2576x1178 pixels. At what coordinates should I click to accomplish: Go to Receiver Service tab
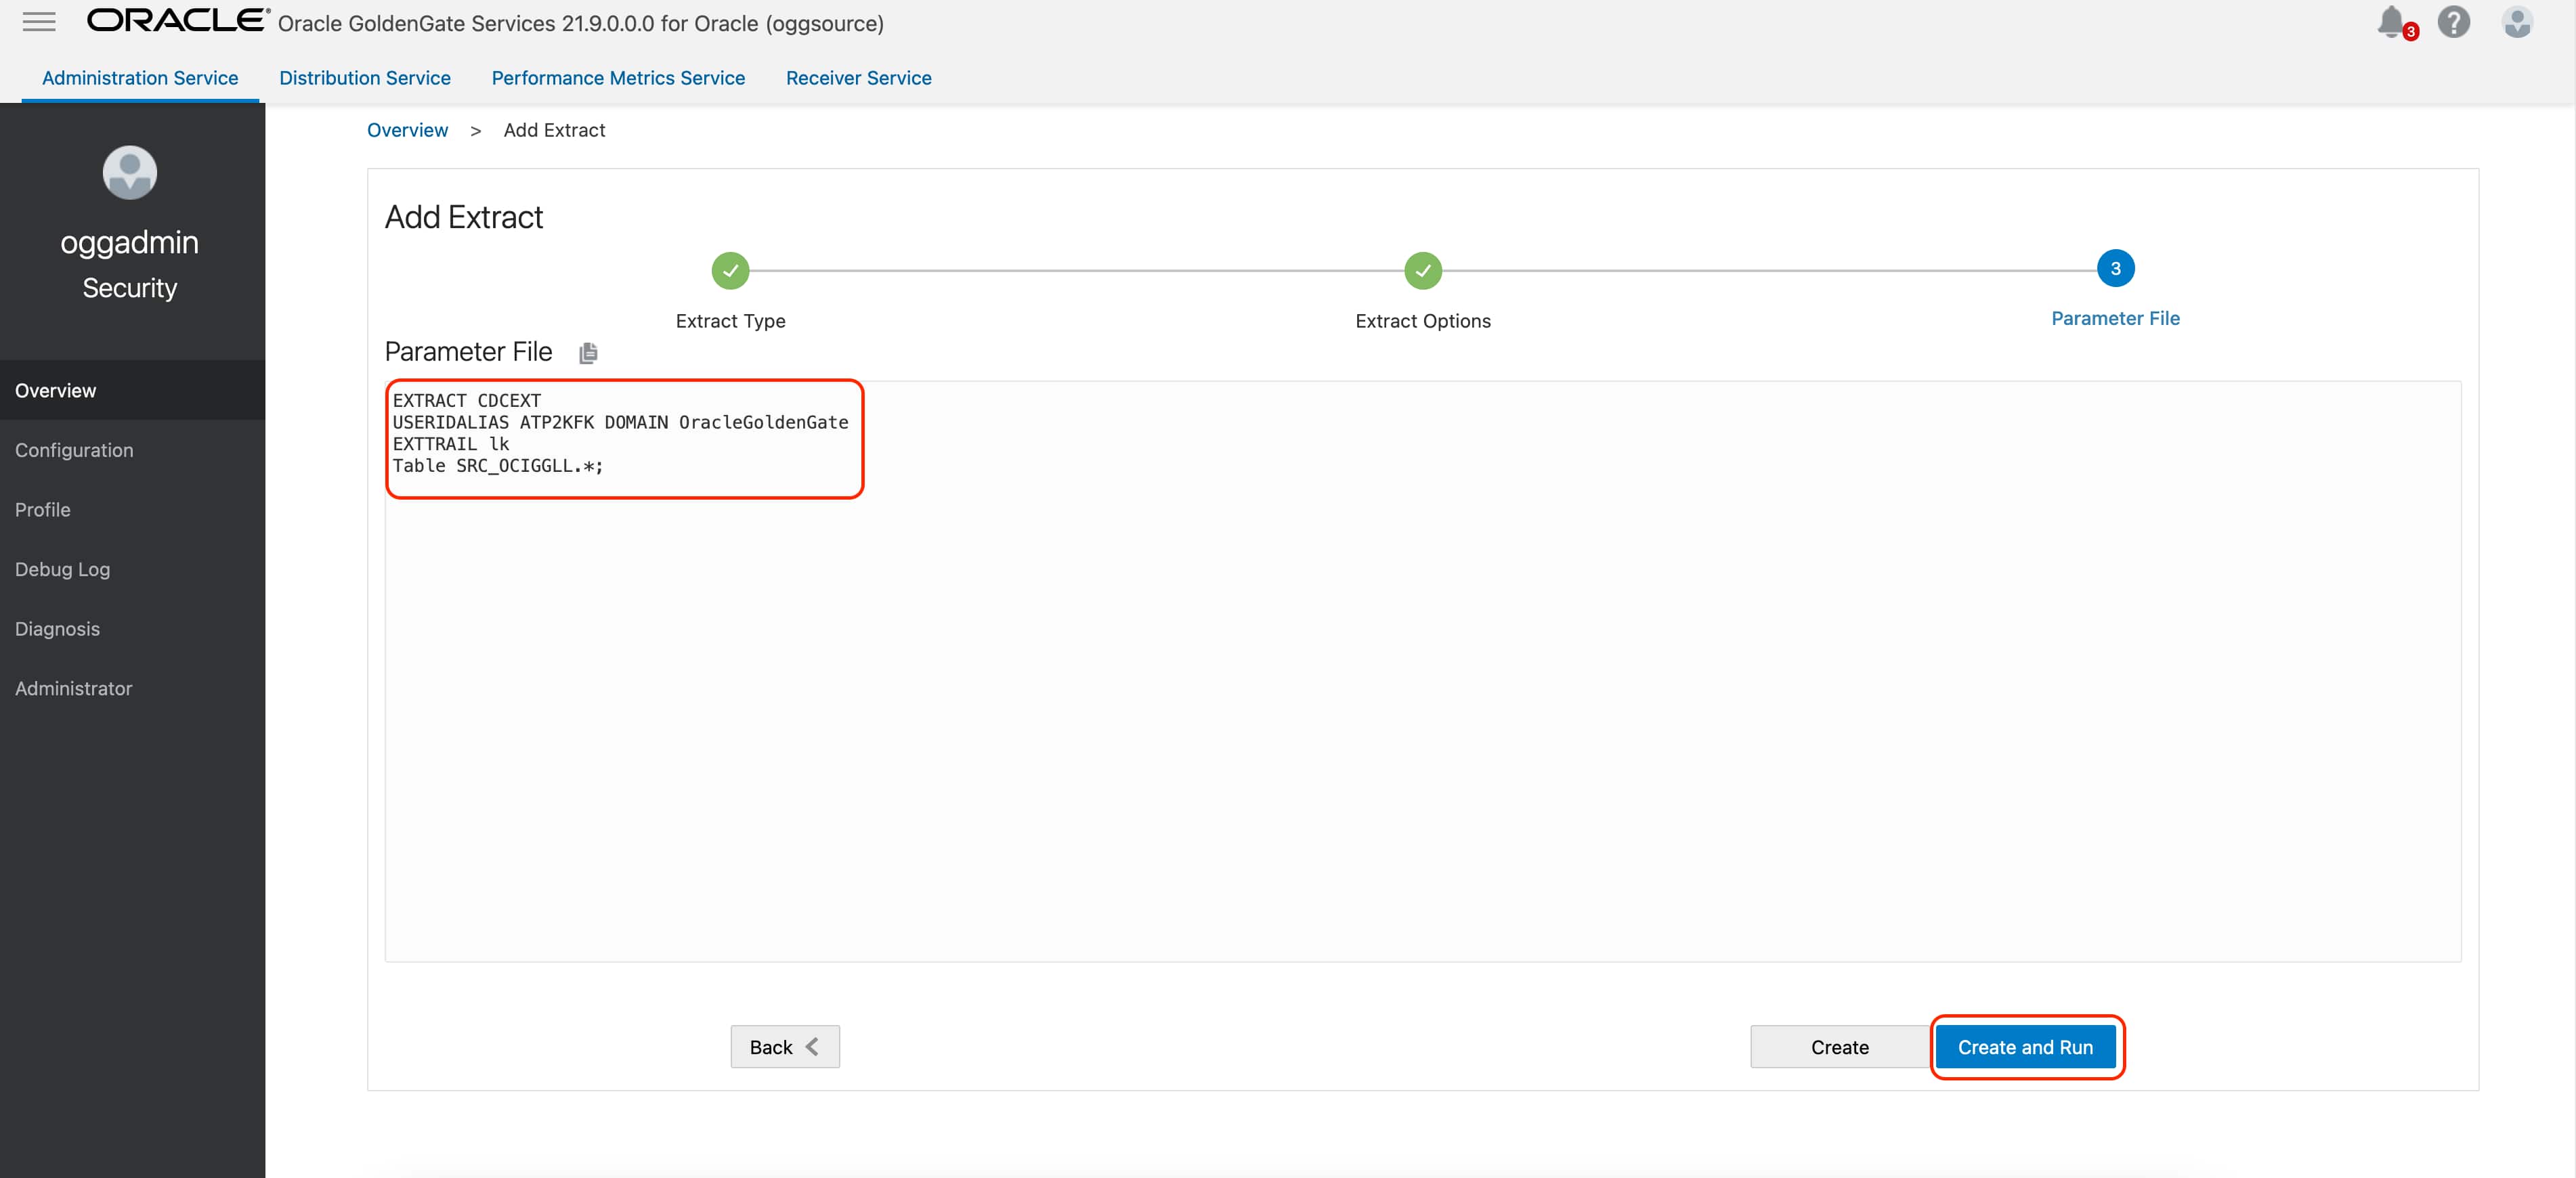[x=858, y=78]
